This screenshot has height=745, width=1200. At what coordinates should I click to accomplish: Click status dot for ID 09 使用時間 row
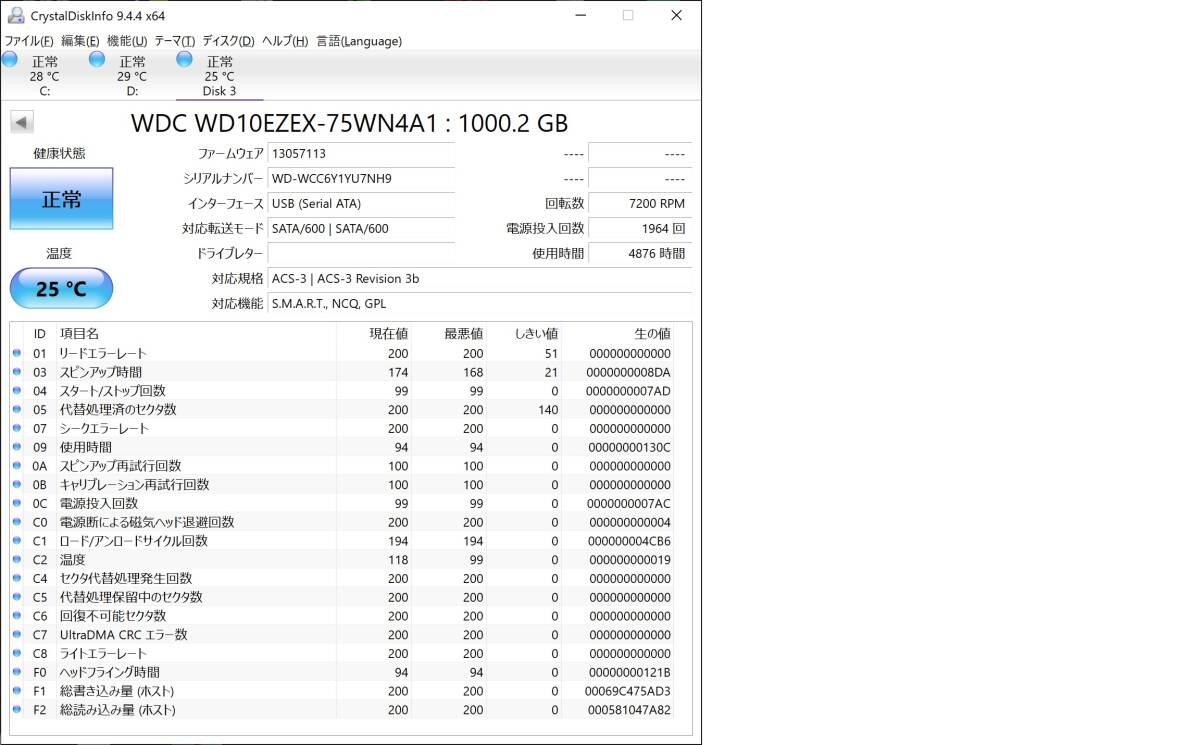point(17,447)
